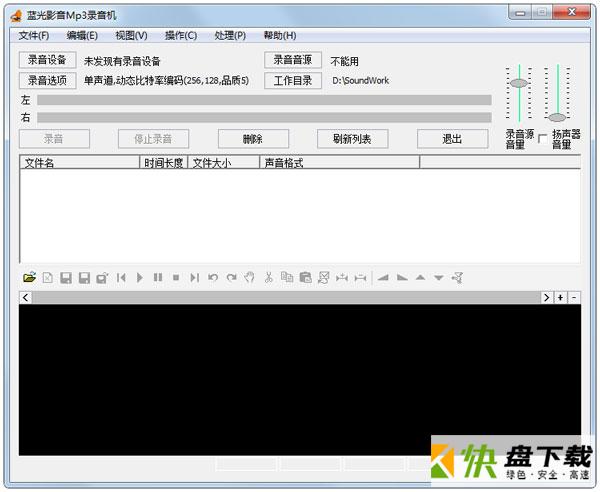Open the 文件(F) menu
Viewport: 600px width, 492px height.
tap(34, 36)
